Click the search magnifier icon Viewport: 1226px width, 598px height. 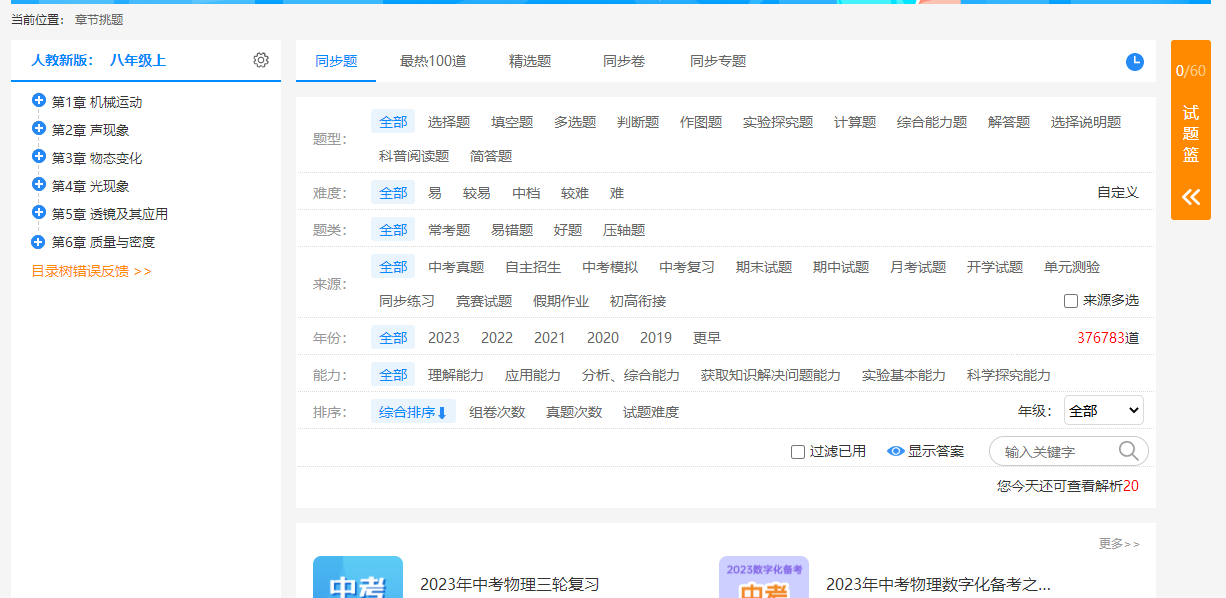1129,451
